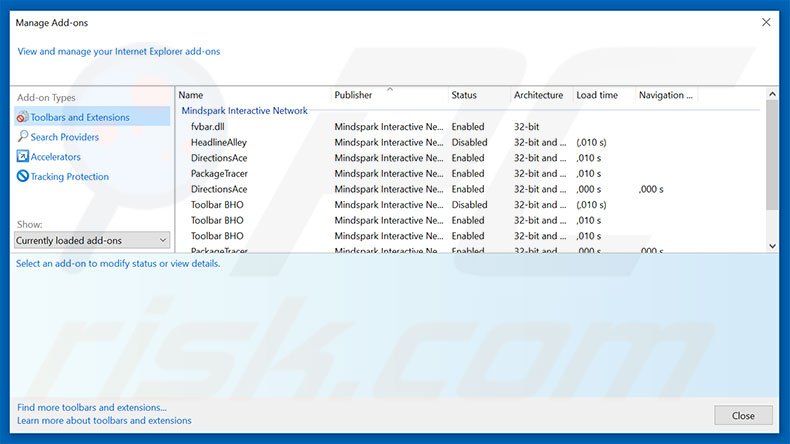The height and width of the screenshot is (444, 790).
Task: Select the HeadlineAlley add-on entry
Action: pos(218,142)
